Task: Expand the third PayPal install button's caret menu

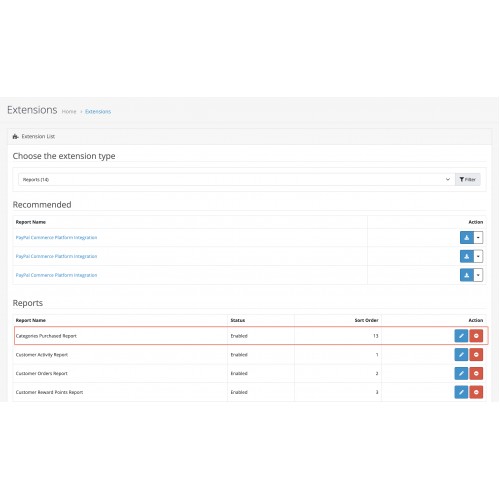Action: 478,275
